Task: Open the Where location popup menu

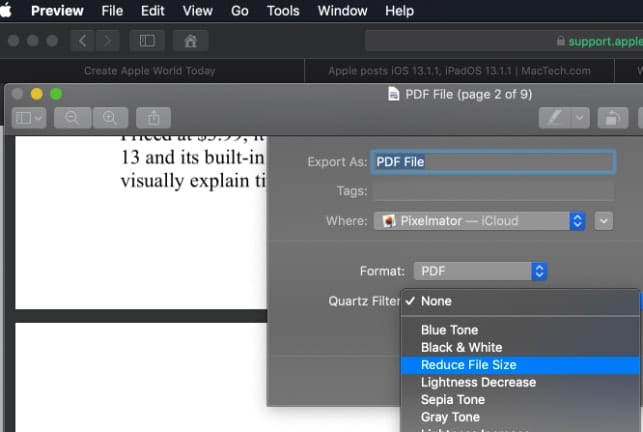Action: (479, 221)
